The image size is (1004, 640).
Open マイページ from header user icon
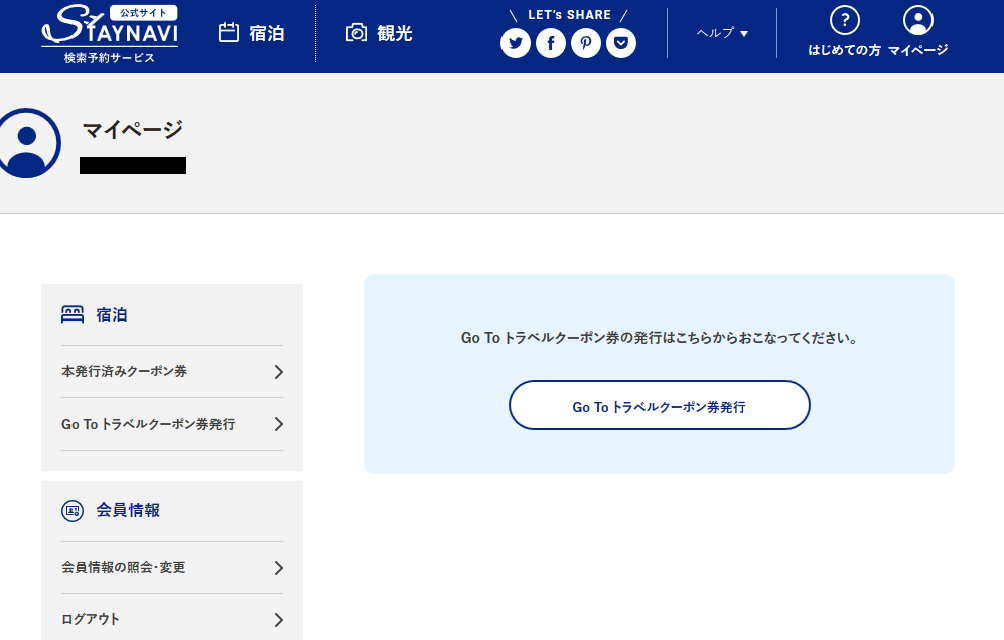(x=918, y=20)
